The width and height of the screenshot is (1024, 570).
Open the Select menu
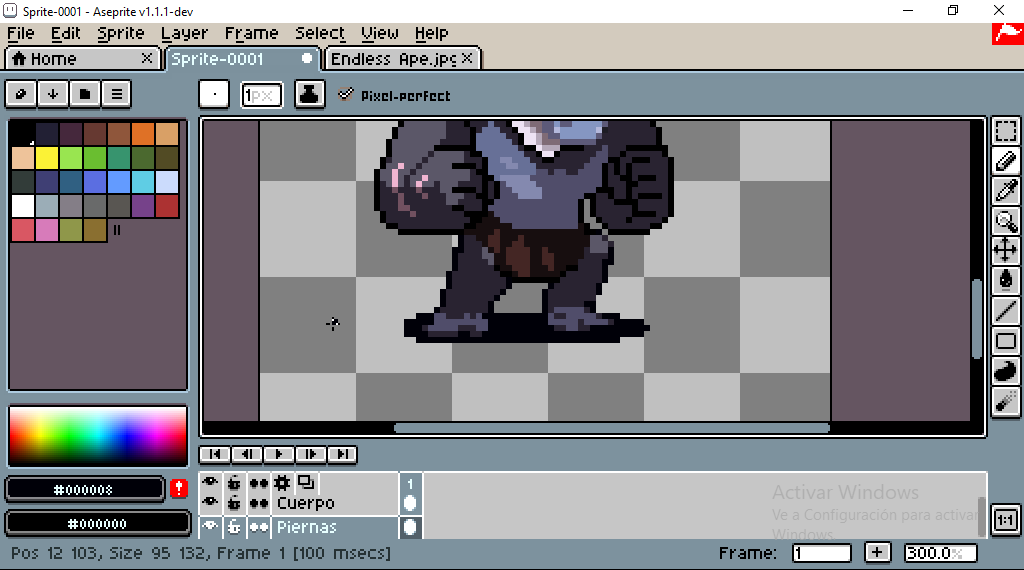[320, 33]
